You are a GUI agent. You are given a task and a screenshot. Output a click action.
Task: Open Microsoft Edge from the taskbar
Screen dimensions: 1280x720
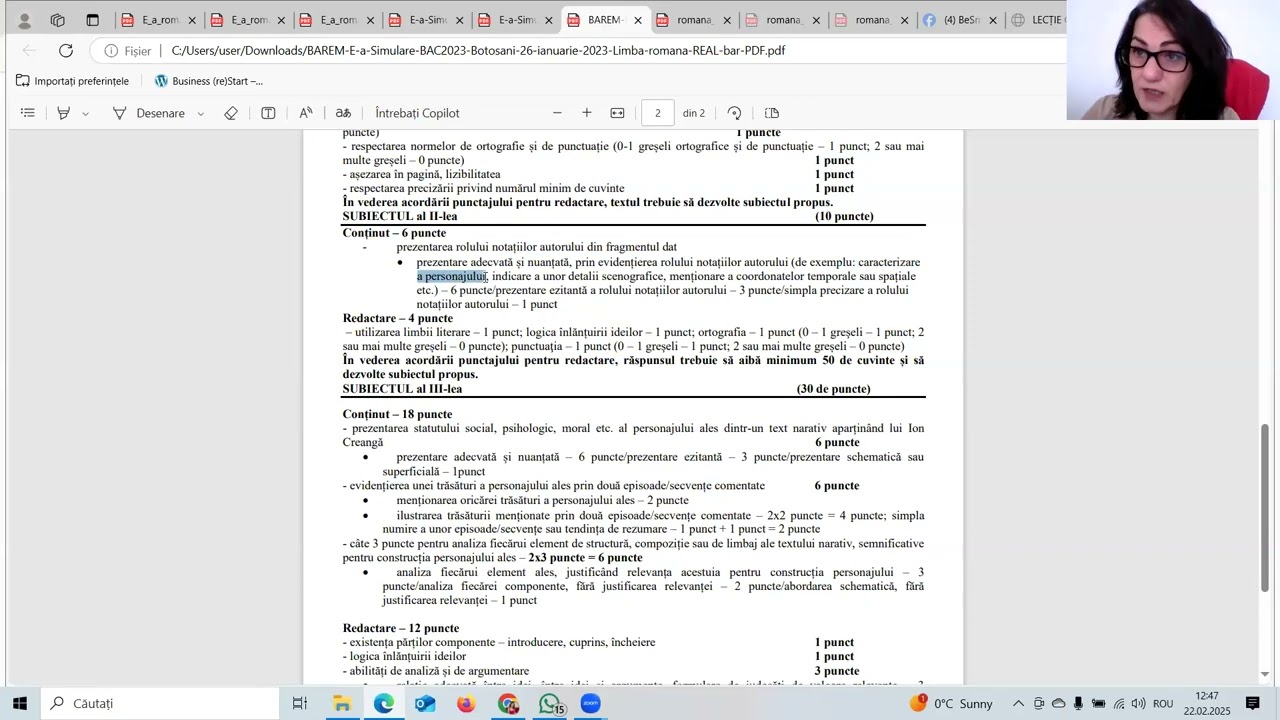tap(384, 703)
